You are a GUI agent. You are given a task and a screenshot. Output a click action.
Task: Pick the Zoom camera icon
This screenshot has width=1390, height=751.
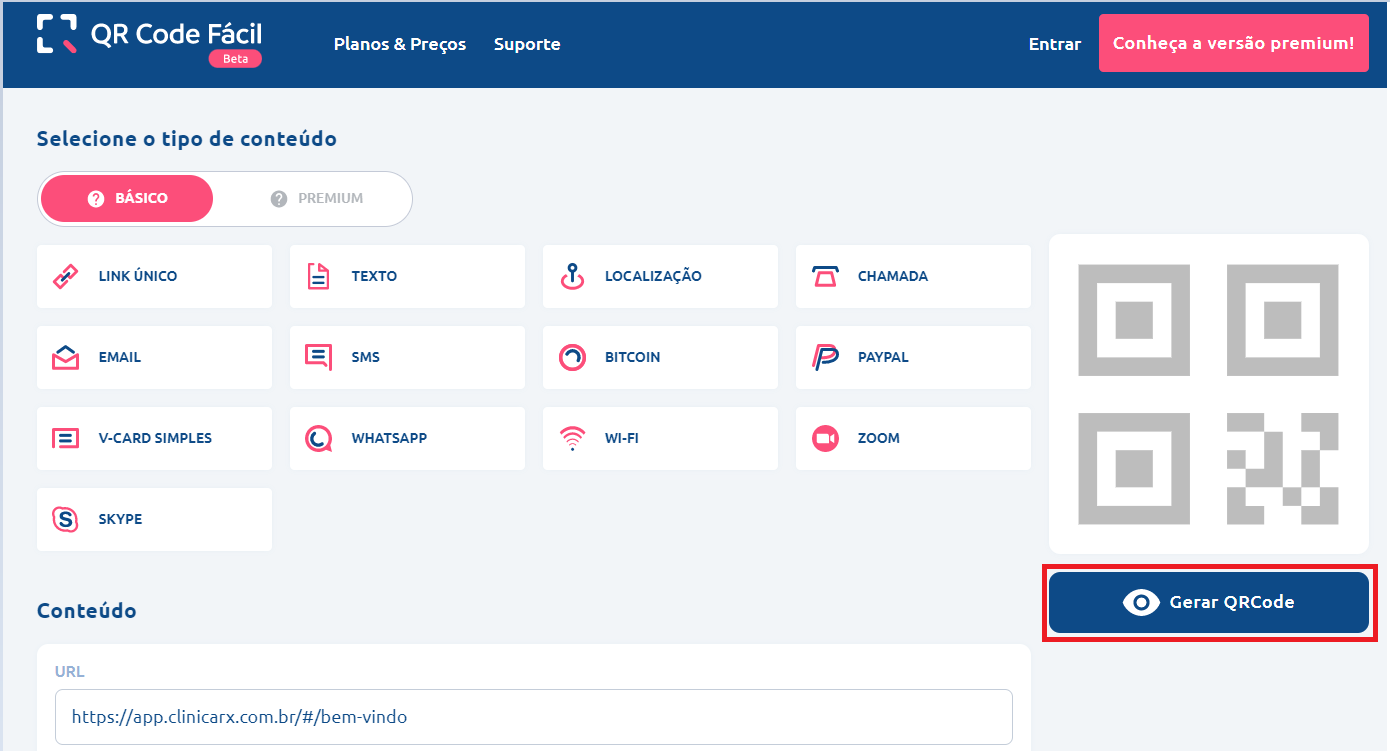825,439
